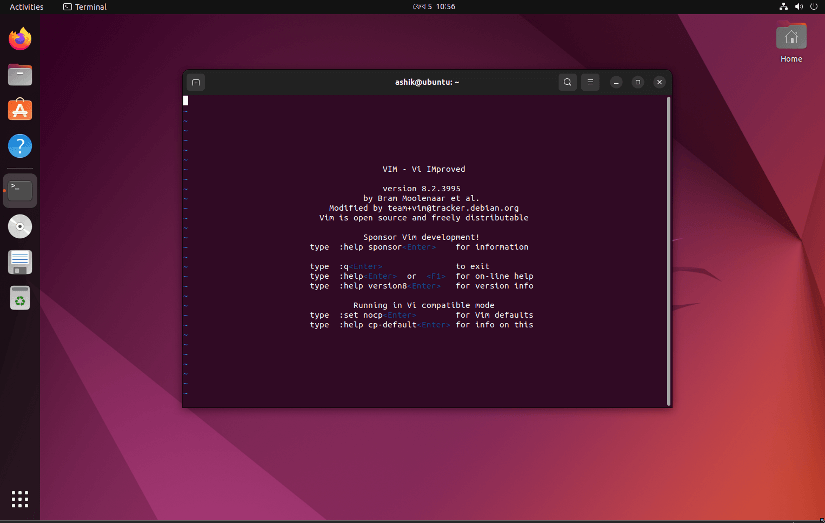This screenshot has width=825, height=523.
Task: Click 'Running in Vi compatible mode' text
Action: point(424,305)
